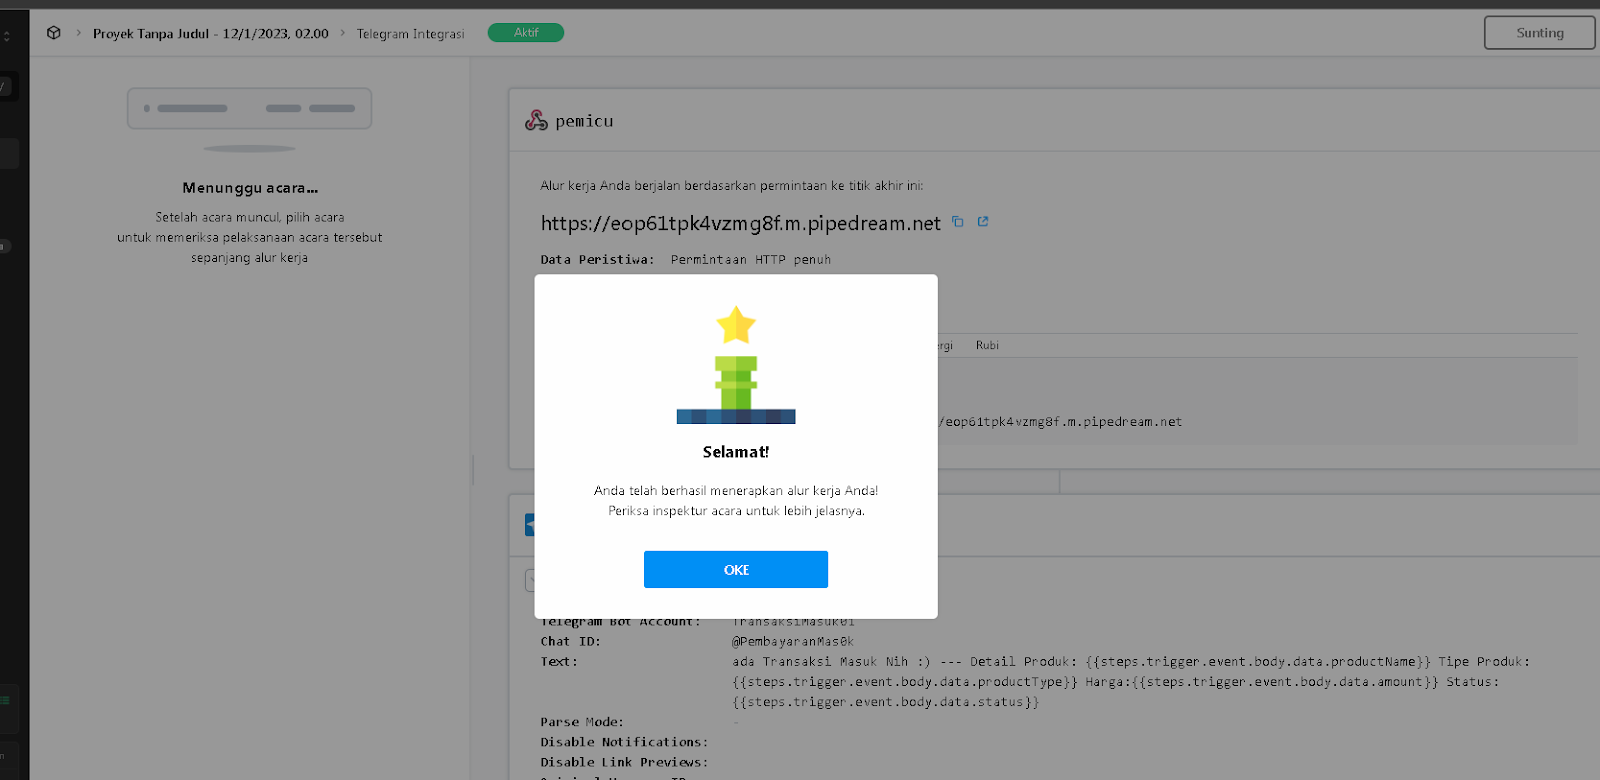Select the Disable Notifications: label

624,742
